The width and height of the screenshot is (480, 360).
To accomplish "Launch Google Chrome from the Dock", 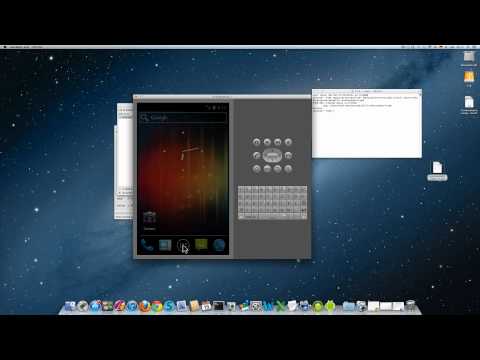I will coord(157,306).
